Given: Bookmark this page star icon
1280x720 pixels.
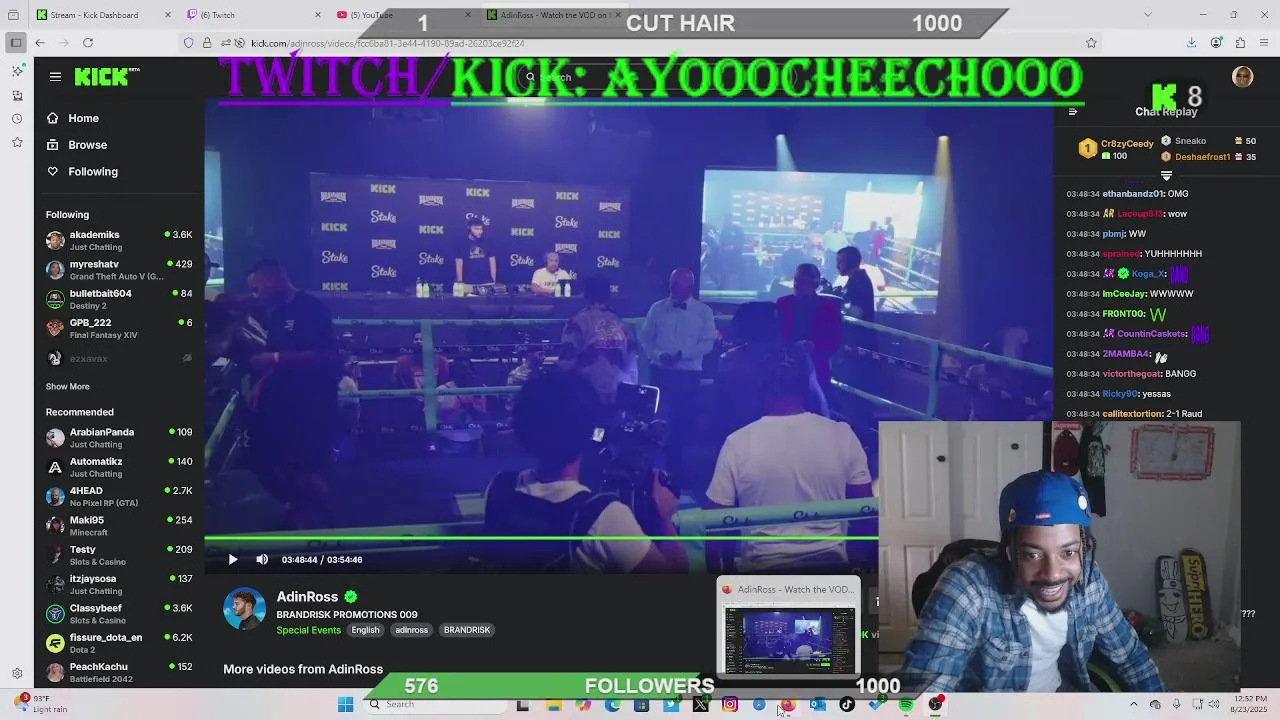Looking at the screenshot, I should tap(1091, 43).
